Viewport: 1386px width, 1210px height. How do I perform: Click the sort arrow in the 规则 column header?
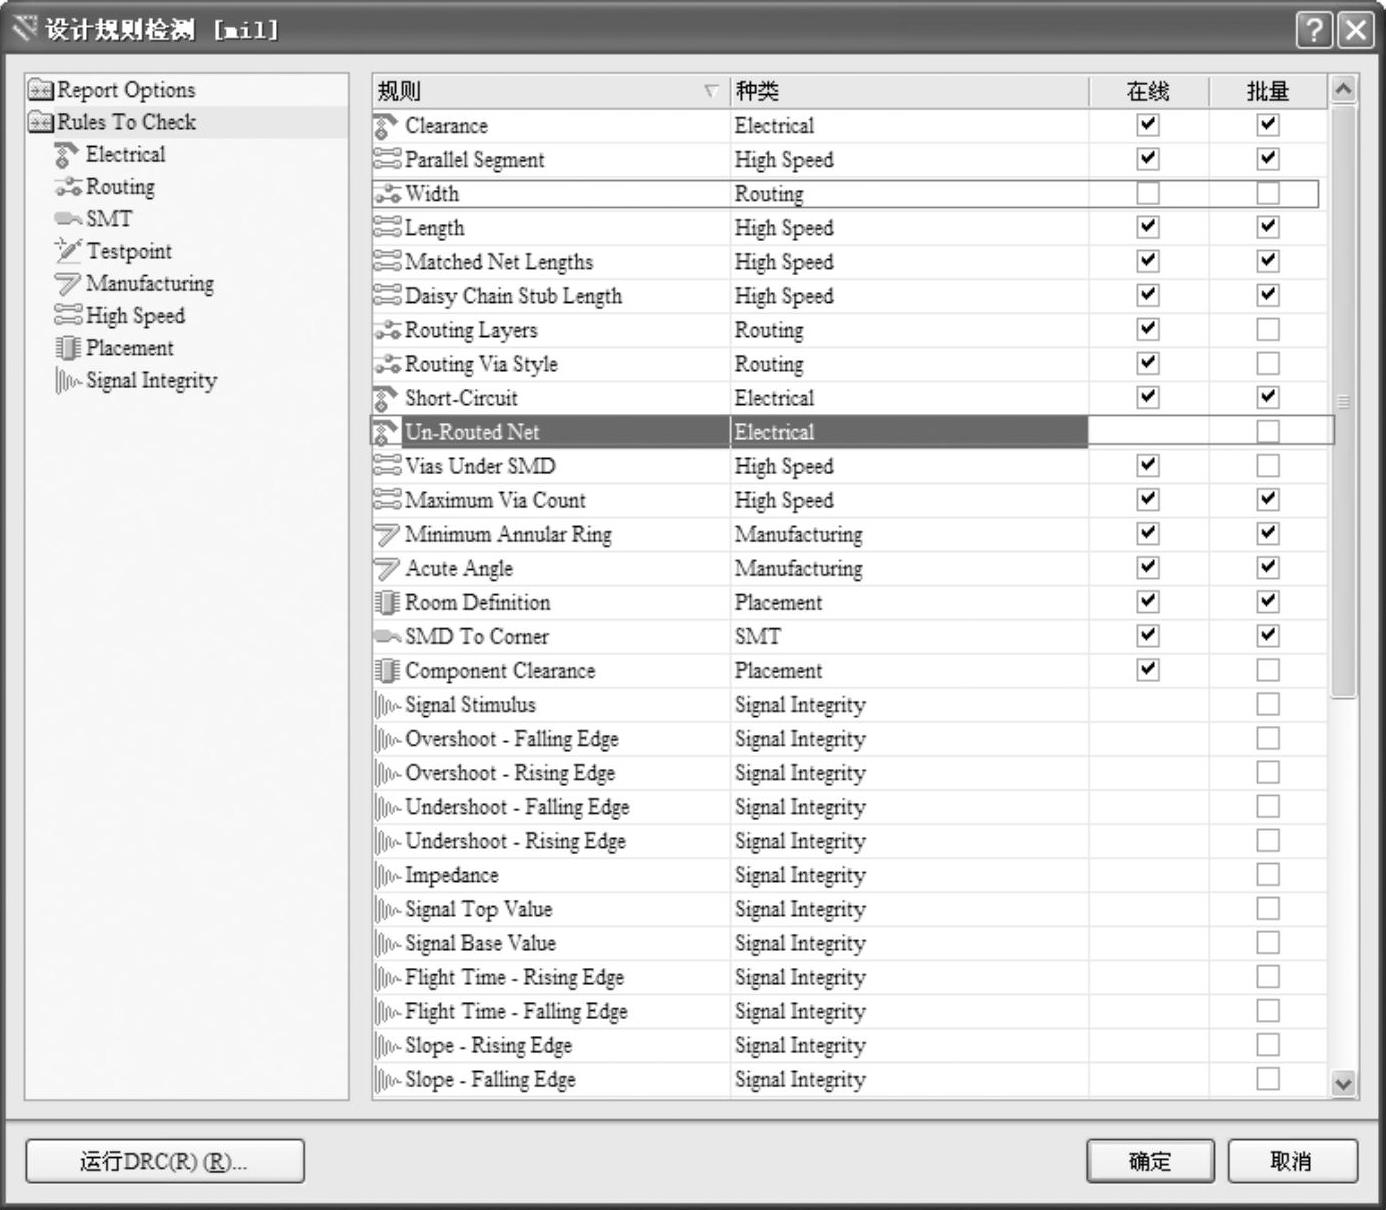pyautogui.click(x=711, y=91)
